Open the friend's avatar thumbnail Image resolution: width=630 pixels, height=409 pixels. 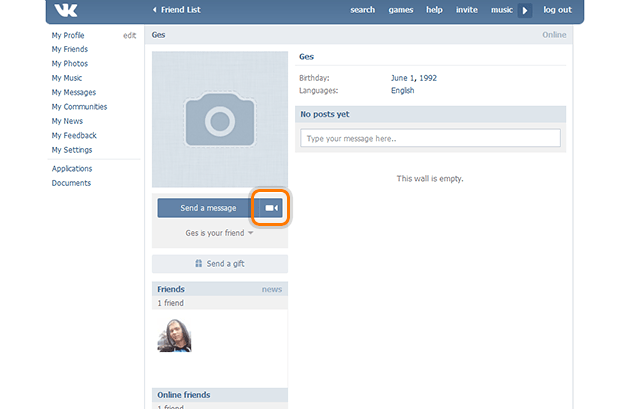pos(174,335)
